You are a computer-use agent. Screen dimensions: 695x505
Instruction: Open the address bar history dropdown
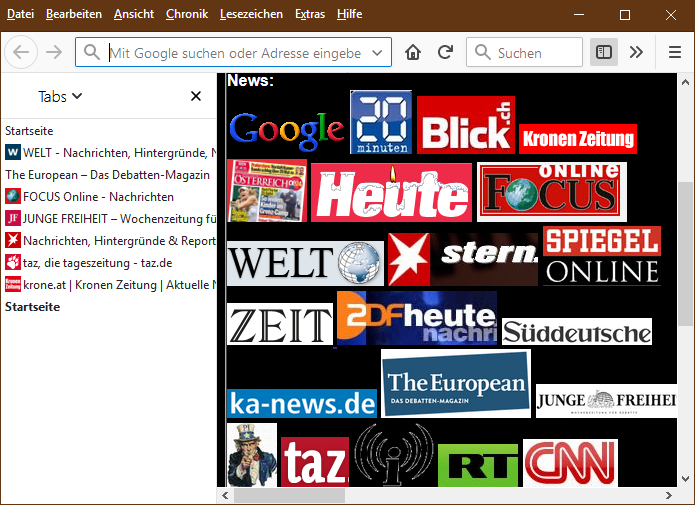tap(377, 53)
